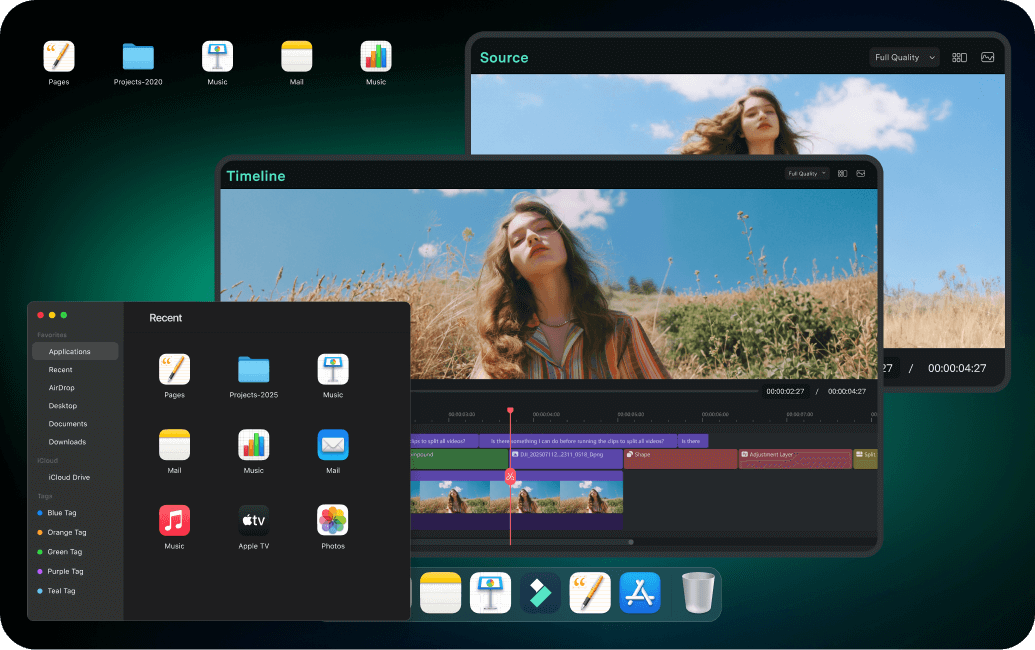Click the Finder bar-chart icon labeled Music

[x=253, y=445]
